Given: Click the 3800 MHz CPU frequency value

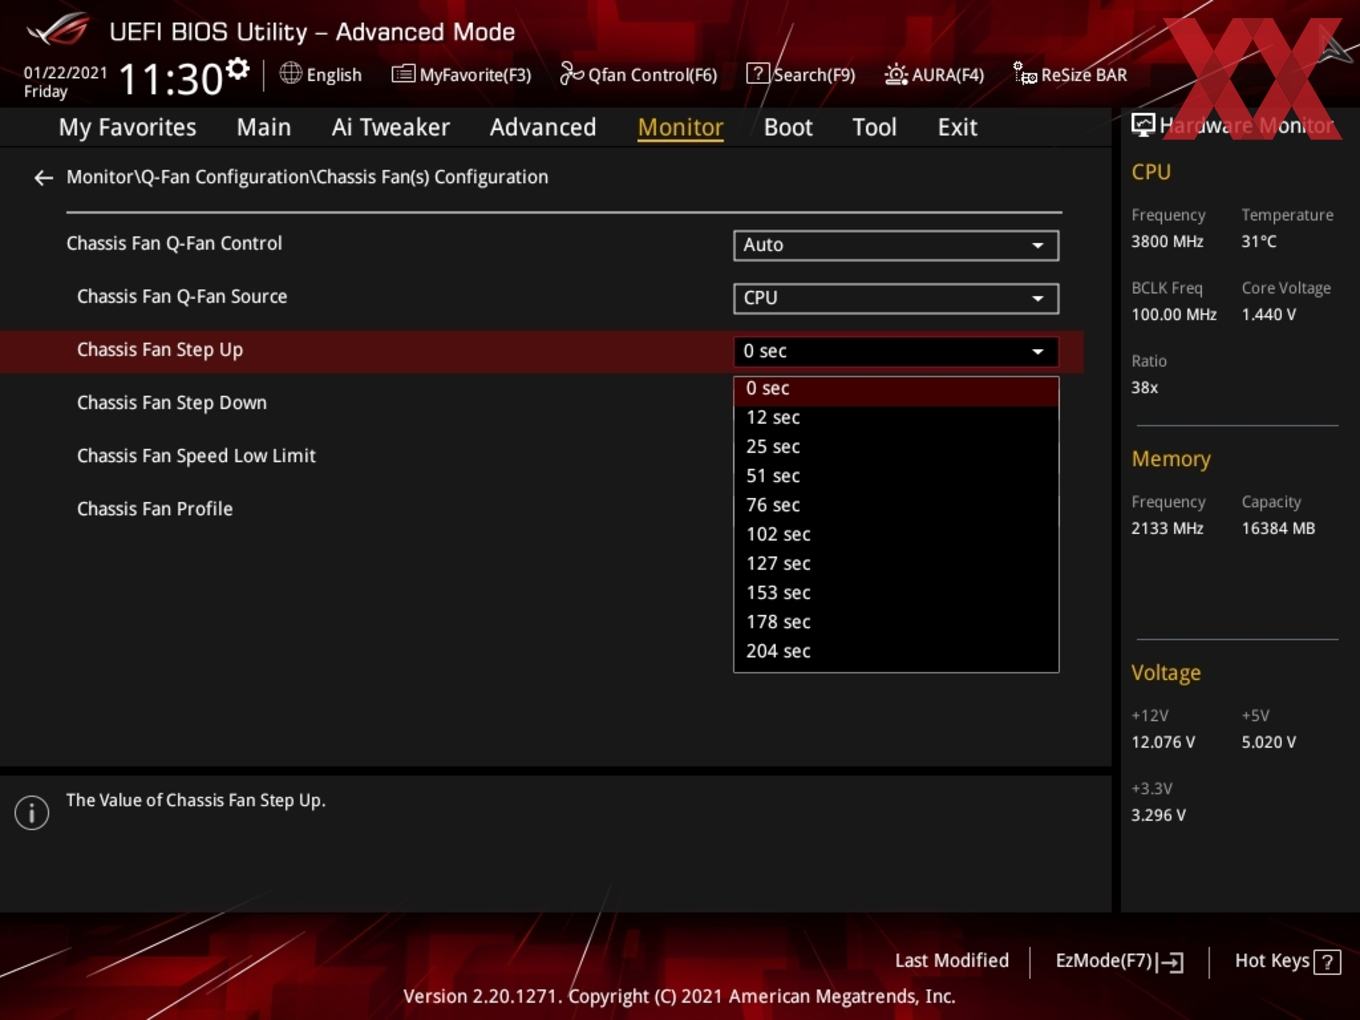Looking at the screenshot, I should click(1167, 242).
